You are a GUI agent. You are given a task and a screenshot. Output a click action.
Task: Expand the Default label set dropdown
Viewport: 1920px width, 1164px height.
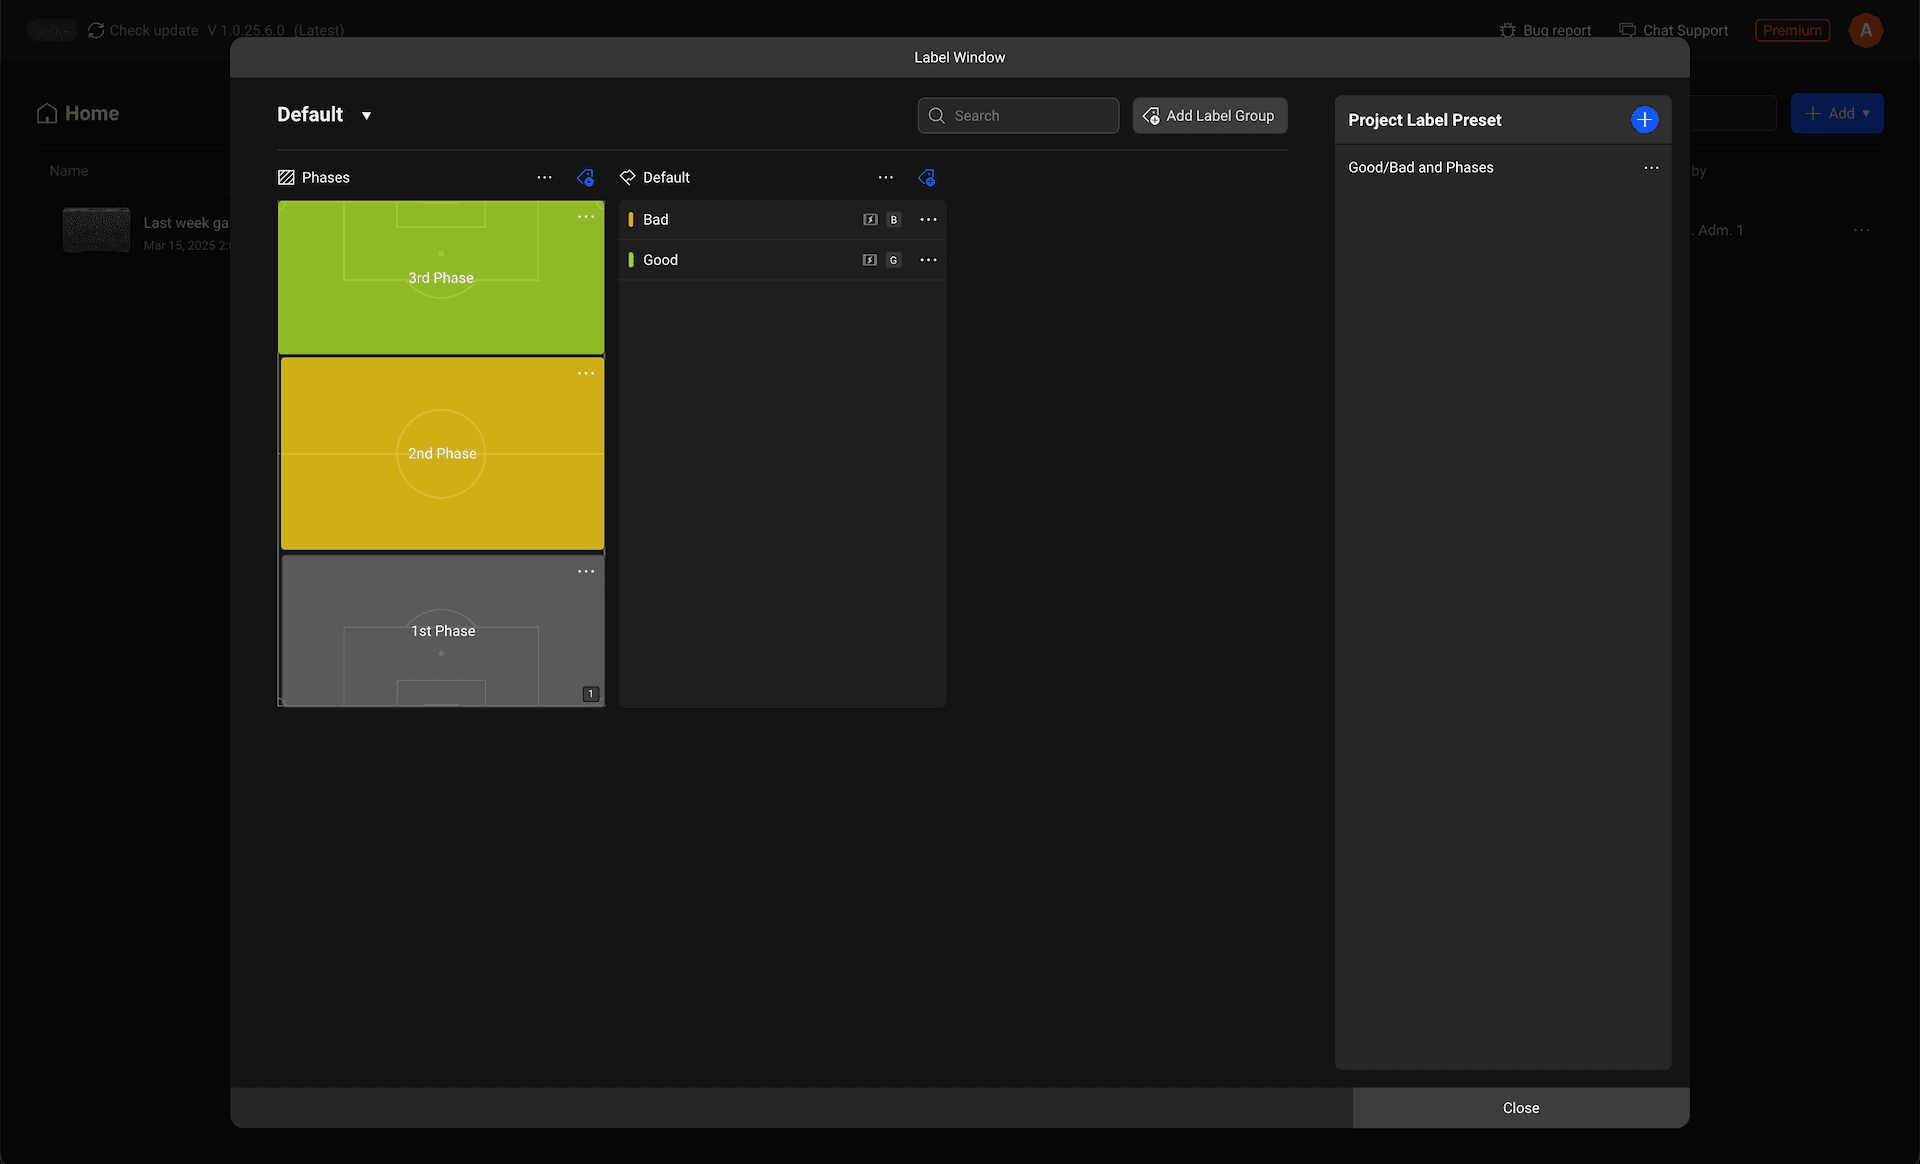[x=366, y=116]
